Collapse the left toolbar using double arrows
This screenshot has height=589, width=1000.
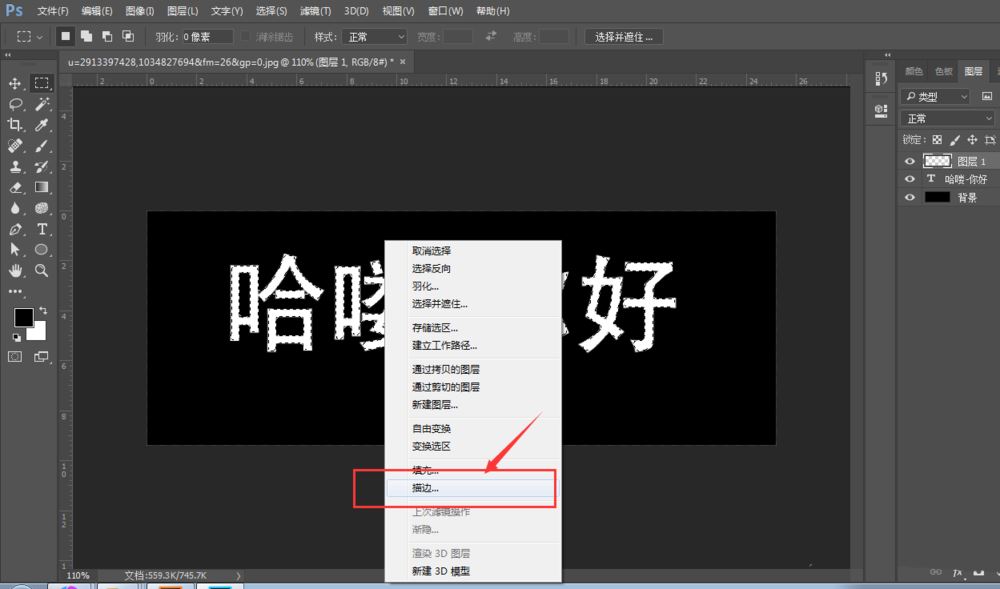[x=8, y=55]
